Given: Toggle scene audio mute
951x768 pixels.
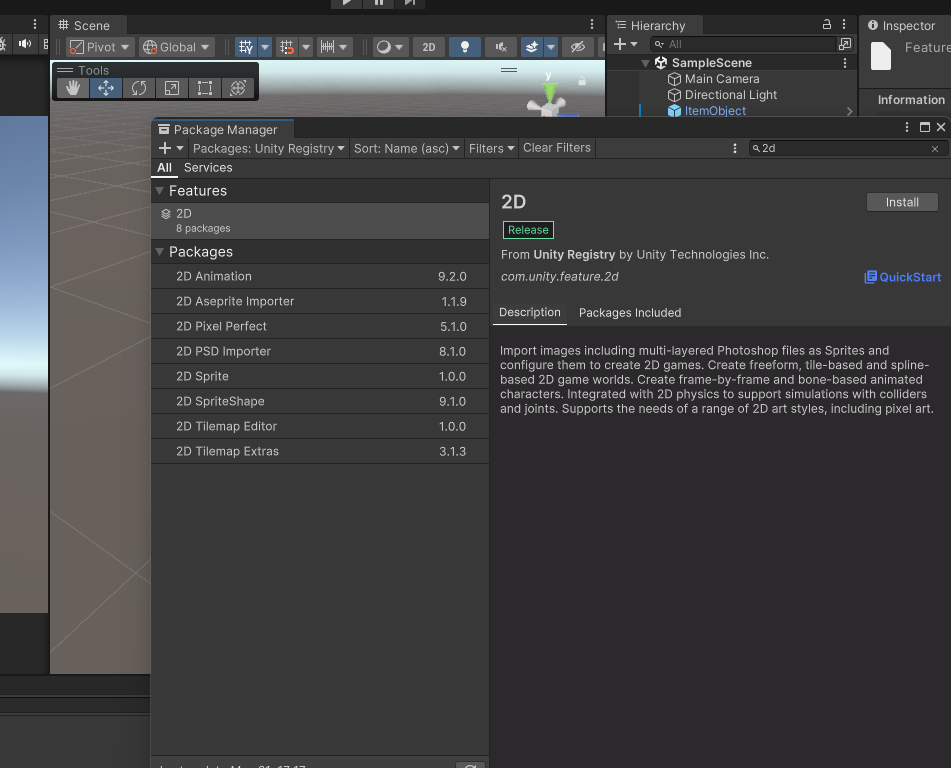Looking at the screenshot, I should [x=501, y=47].
